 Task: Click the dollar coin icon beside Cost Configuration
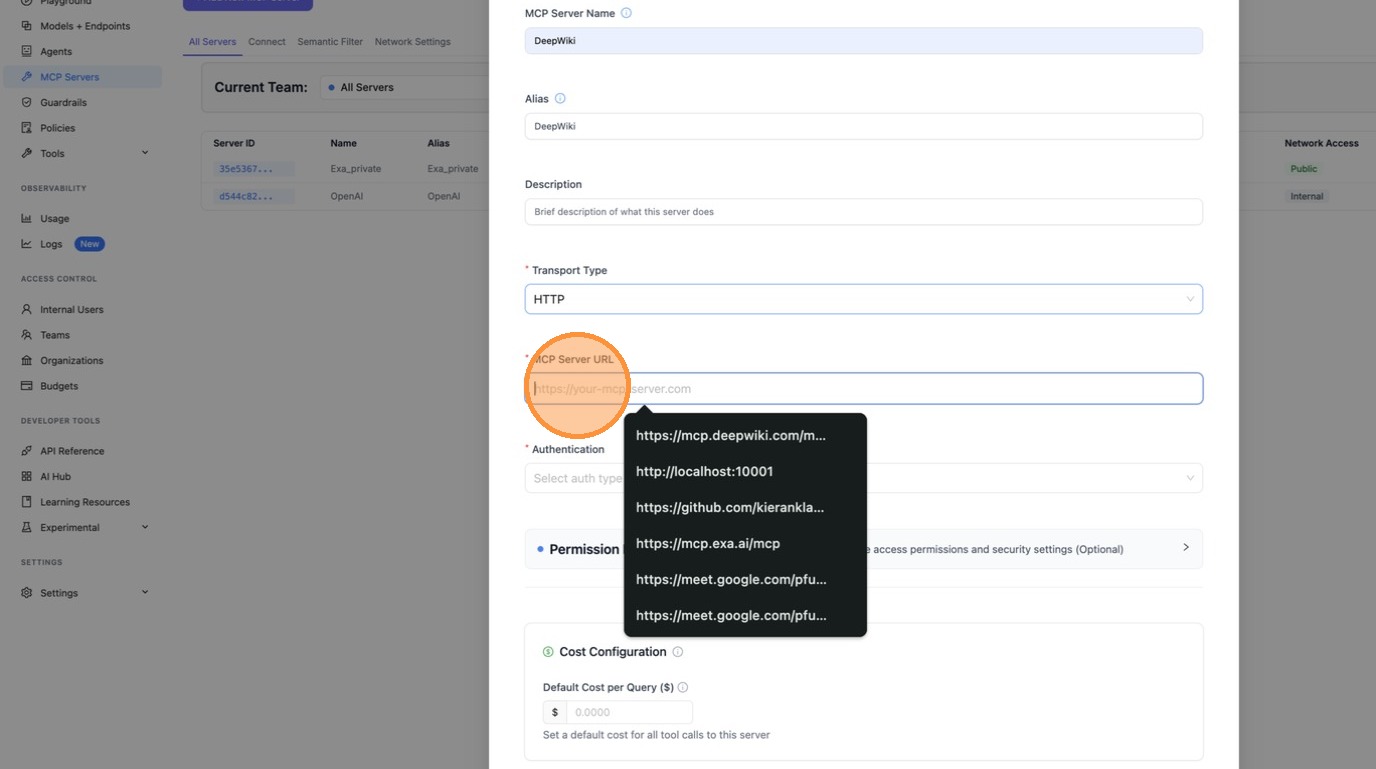tap(548, 652)
